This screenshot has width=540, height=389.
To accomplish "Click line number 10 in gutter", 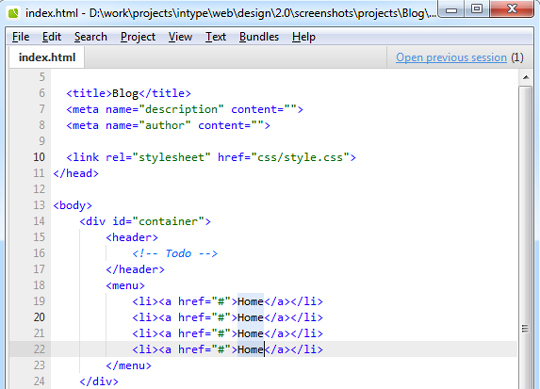I will click(x=39, y=157).
